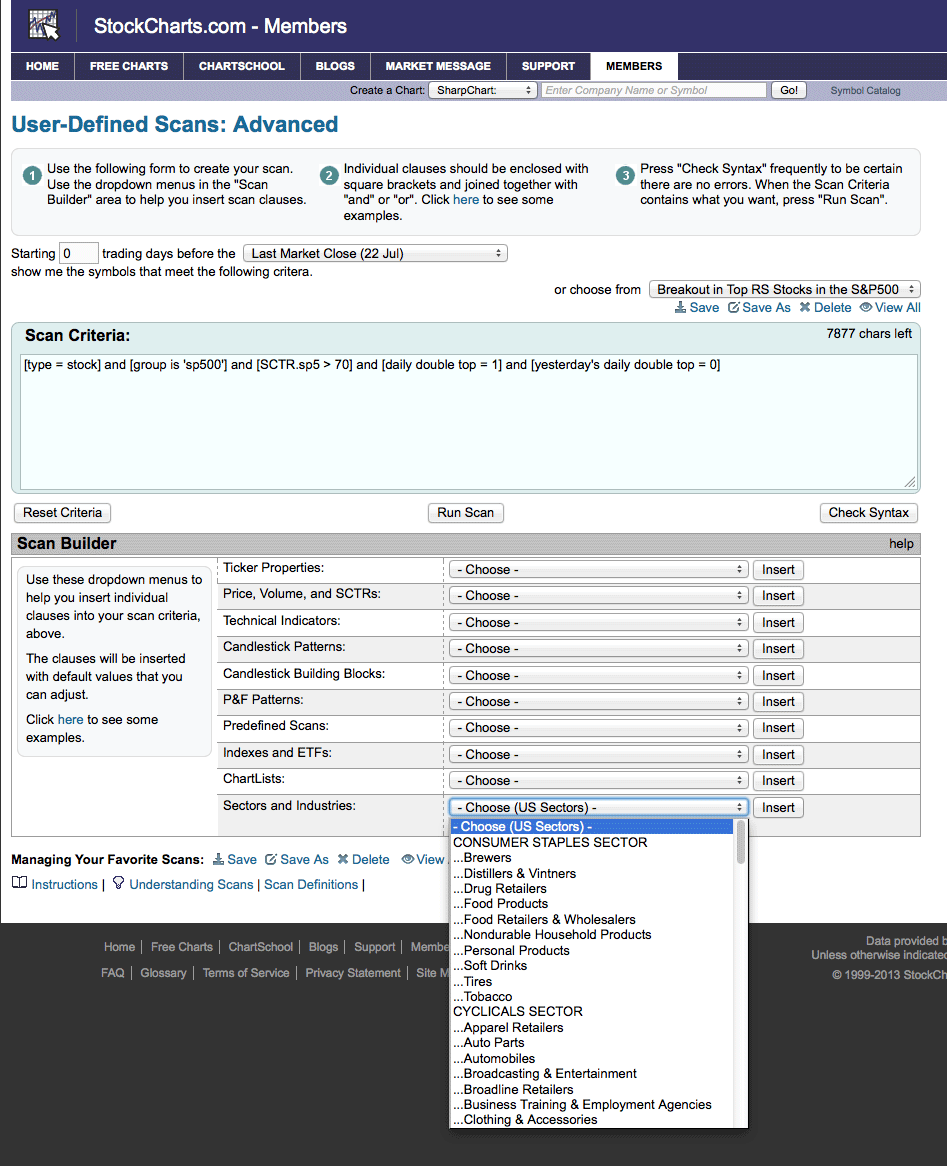
Task: Click the top Save icon link
Action: coord(696,307)
